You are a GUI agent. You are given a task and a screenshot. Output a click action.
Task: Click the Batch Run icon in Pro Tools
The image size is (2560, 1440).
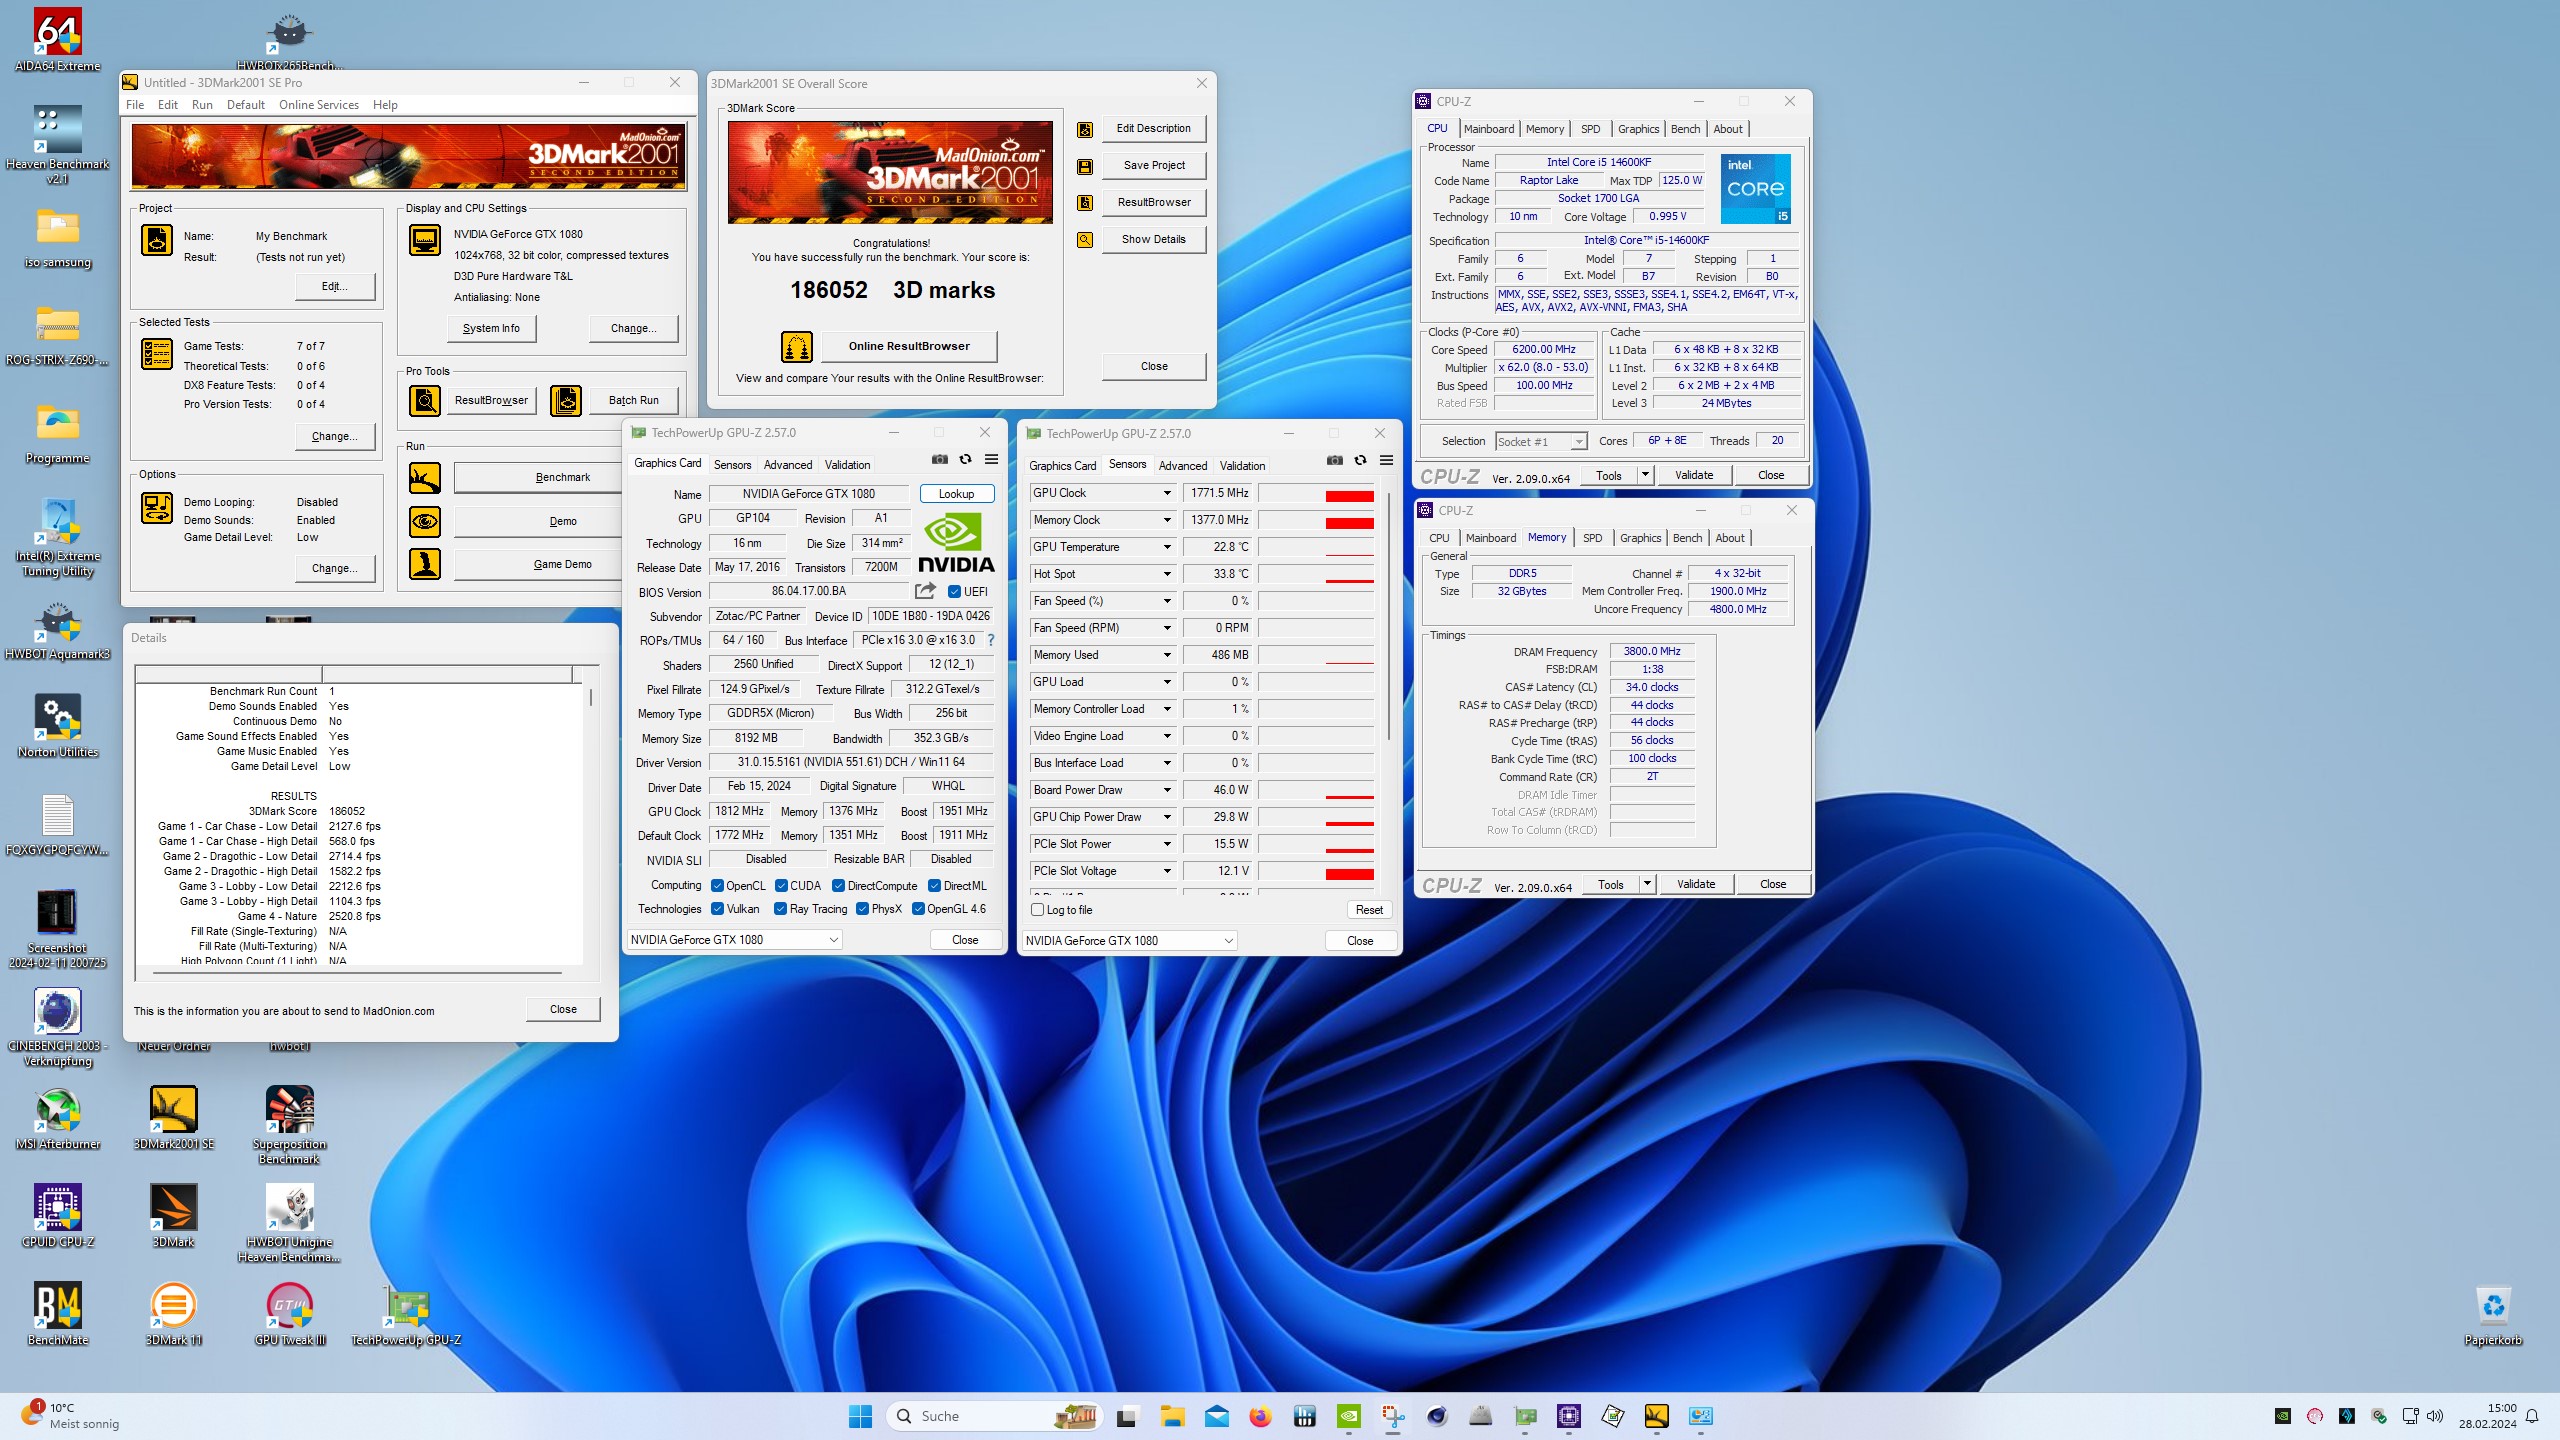coord(566,401)
